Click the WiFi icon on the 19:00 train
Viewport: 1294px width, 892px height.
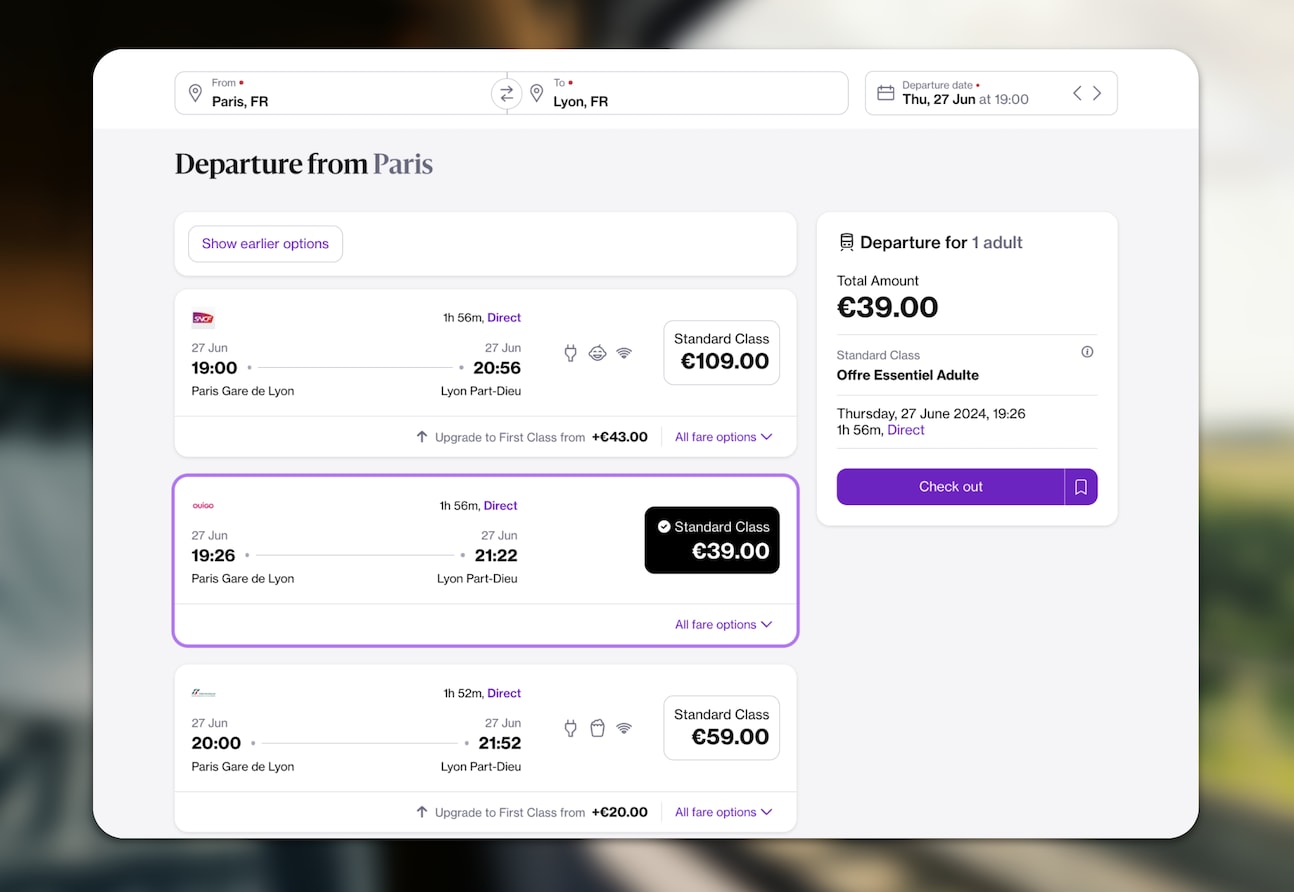624,353
